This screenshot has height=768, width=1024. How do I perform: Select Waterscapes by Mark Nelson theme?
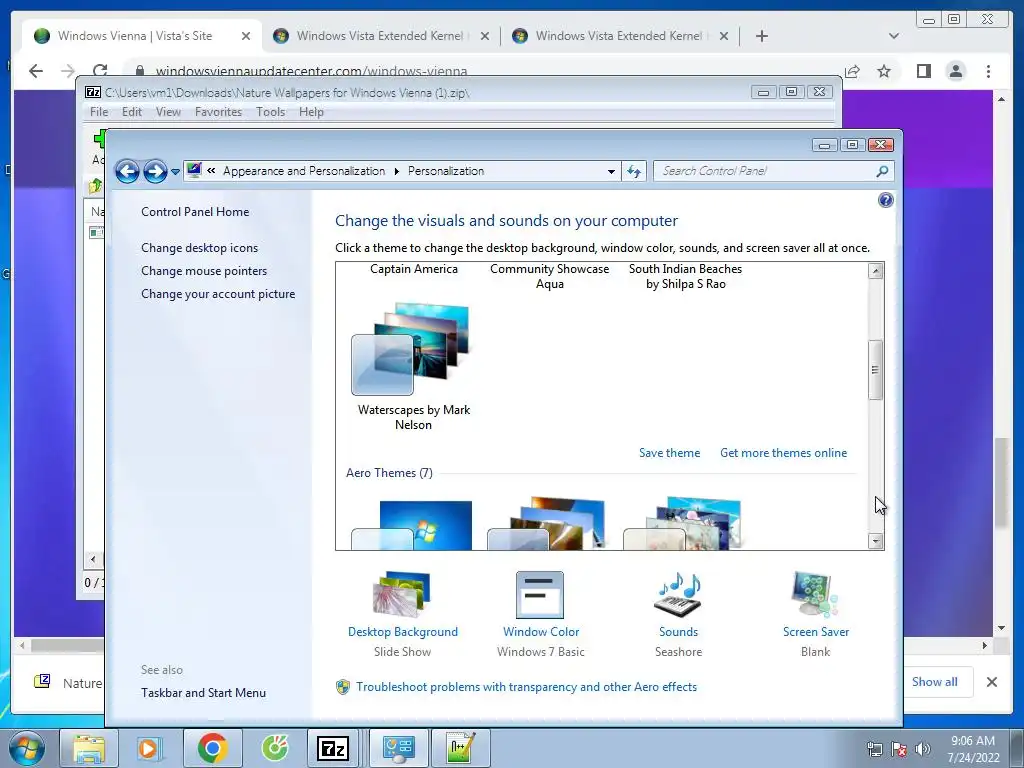pyautogui.click(x=413, y=366)
